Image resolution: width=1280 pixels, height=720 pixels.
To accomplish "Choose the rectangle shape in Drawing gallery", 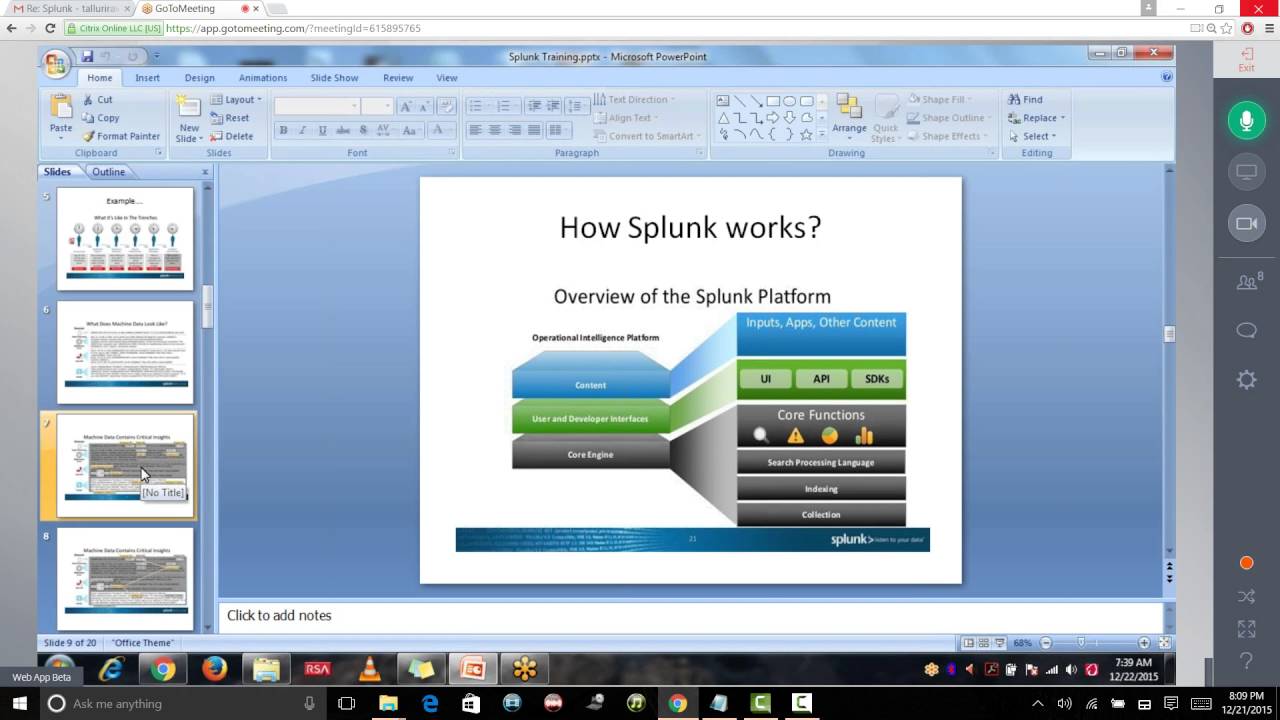I will tap(773, 101).
